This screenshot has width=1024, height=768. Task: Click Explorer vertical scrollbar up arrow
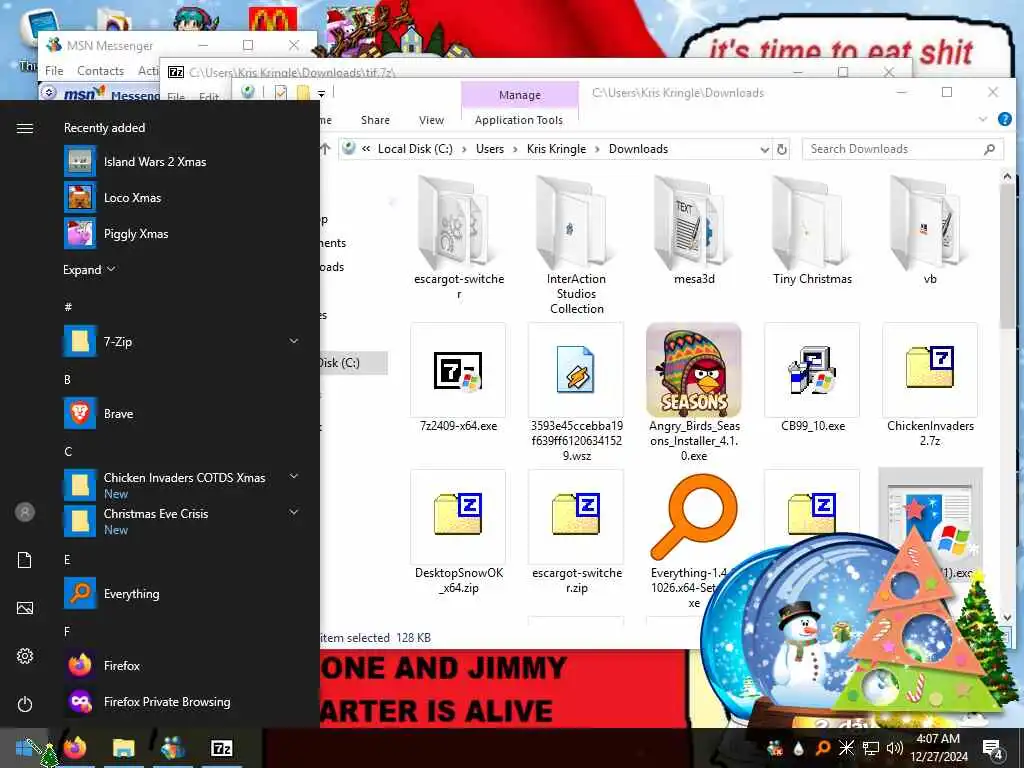(1006, 176)
